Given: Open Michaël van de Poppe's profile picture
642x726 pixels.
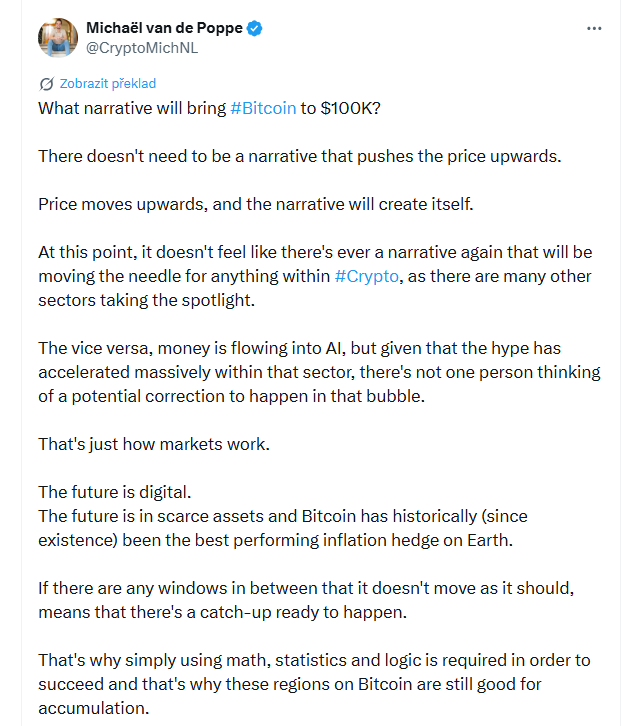Looking at the screenshot, I should (58, 38).
